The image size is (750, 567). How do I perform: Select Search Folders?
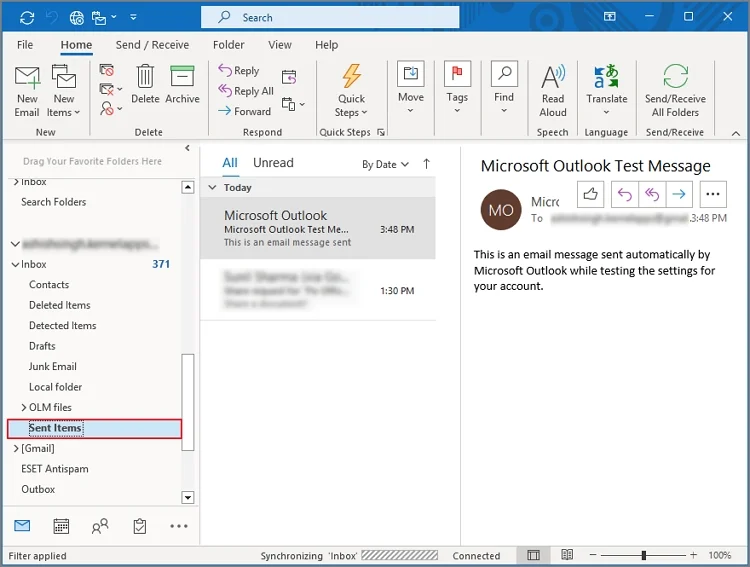click(x=54, y=202)
